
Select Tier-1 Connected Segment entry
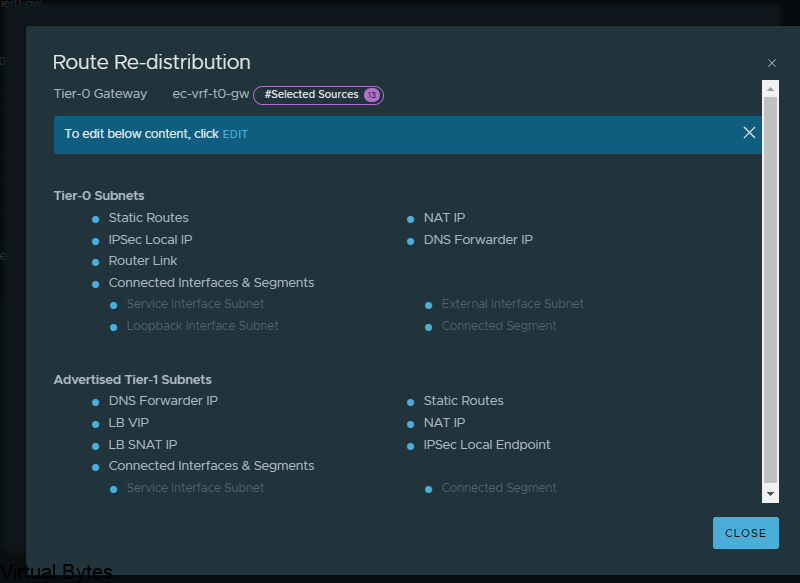(x=499, y=488)
